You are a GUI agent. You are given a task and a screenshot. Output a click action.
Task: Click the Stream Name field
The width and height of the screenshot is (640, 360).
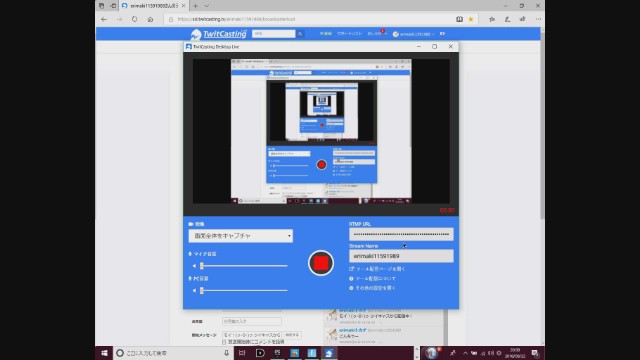point(401,256)
